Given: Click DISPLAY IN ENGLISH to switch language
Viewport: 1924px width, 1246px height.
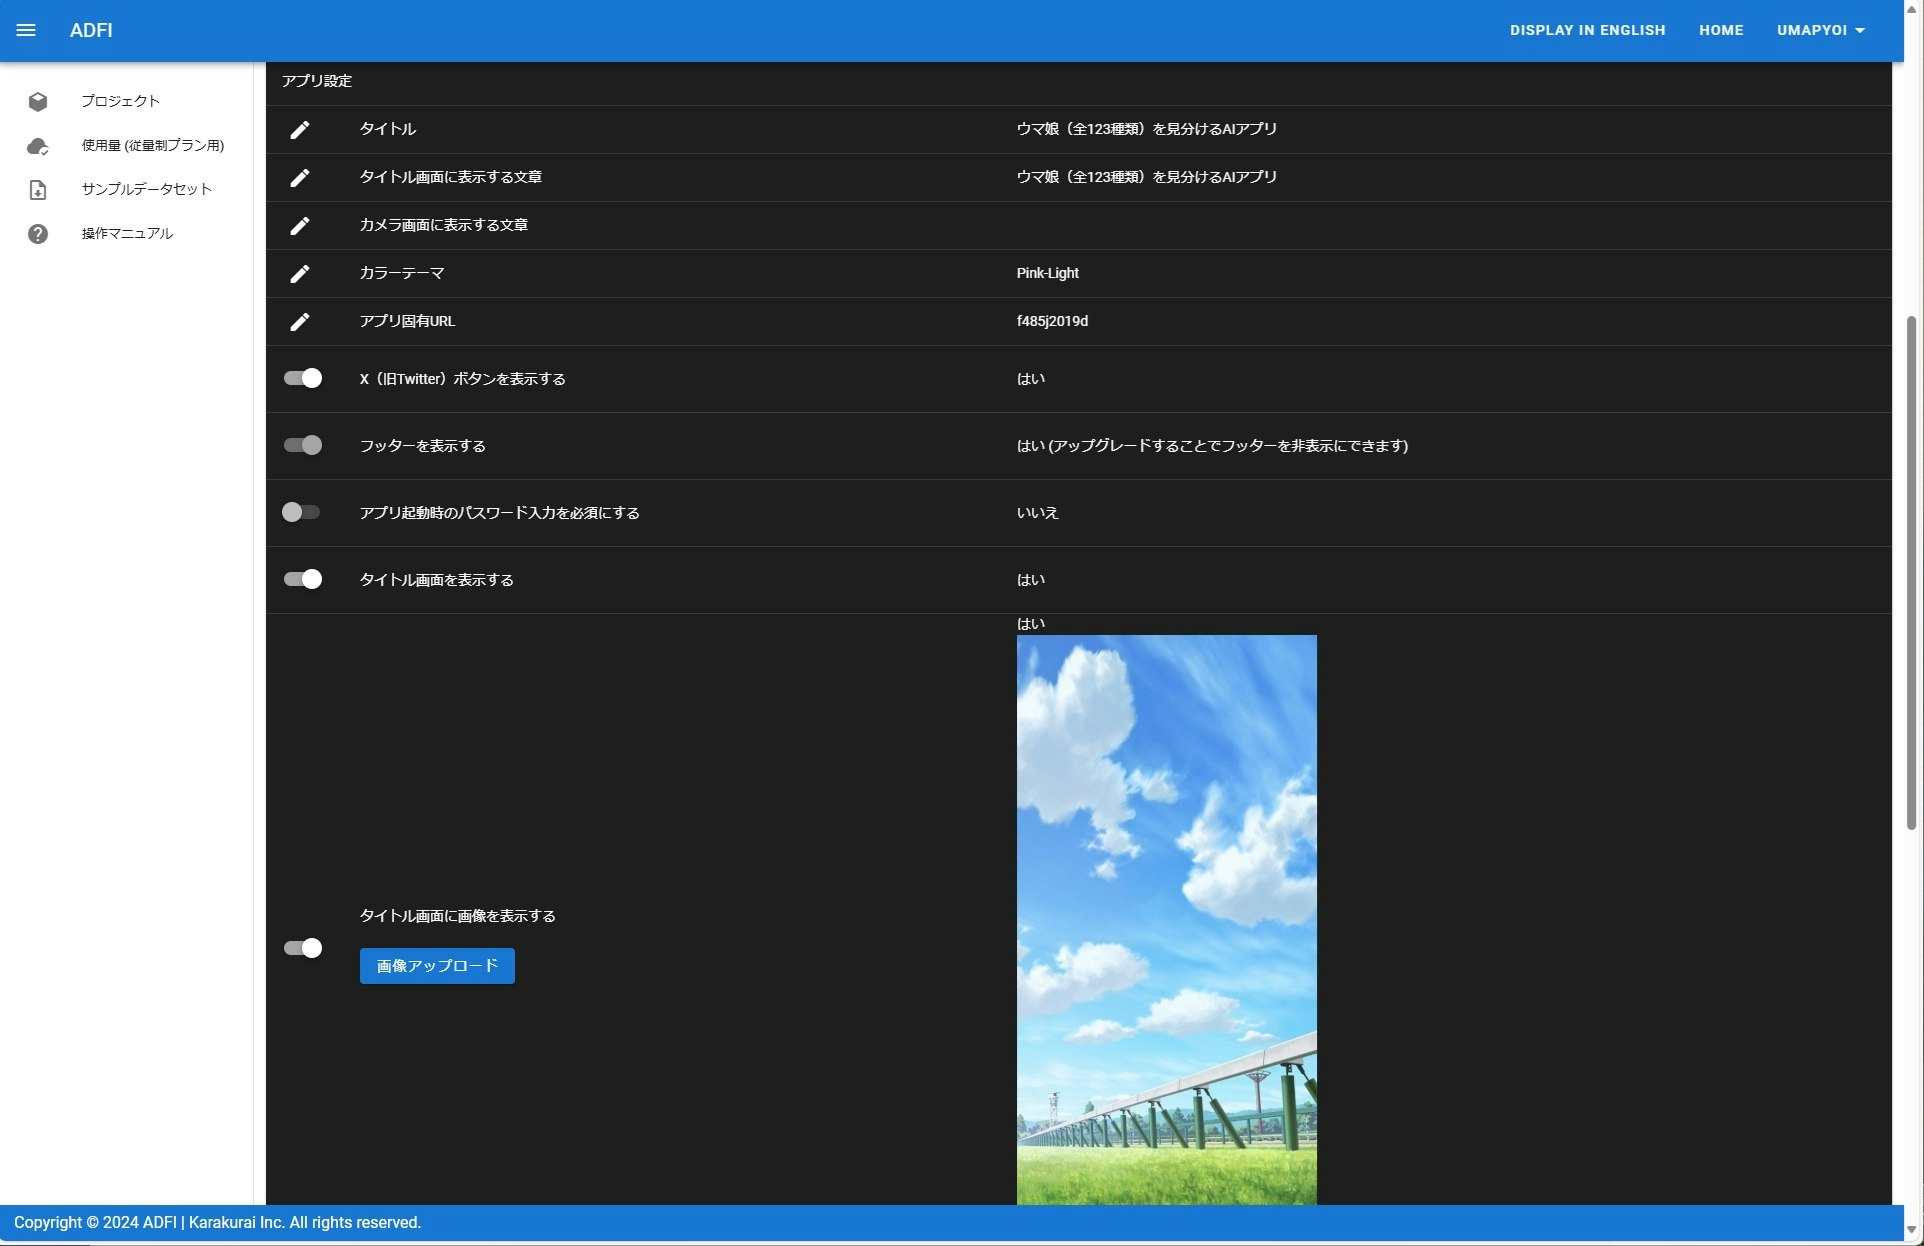Looking at the screenshot, I should coord(1587,29).
